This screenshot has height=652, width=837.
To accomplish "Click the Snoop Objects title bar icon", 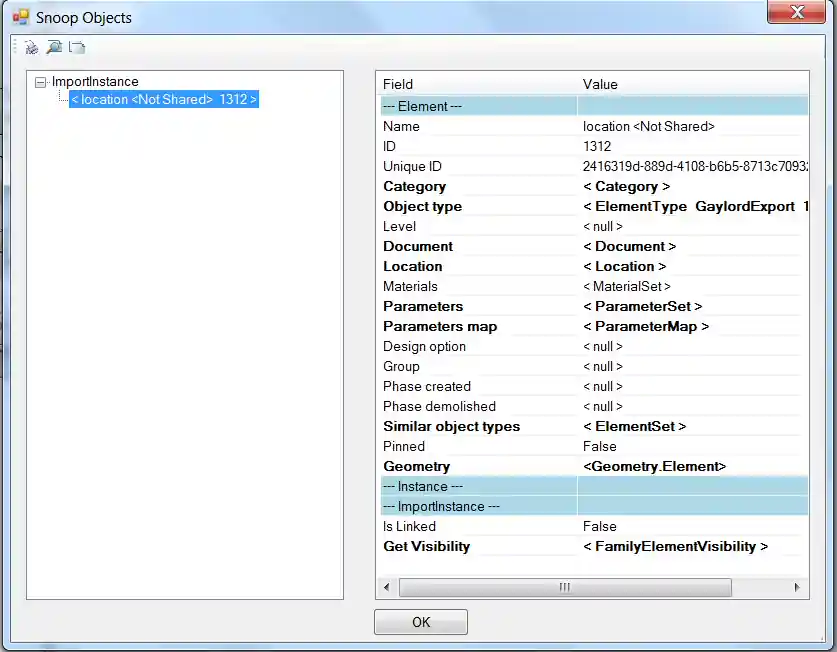I will tap(18, 15).
